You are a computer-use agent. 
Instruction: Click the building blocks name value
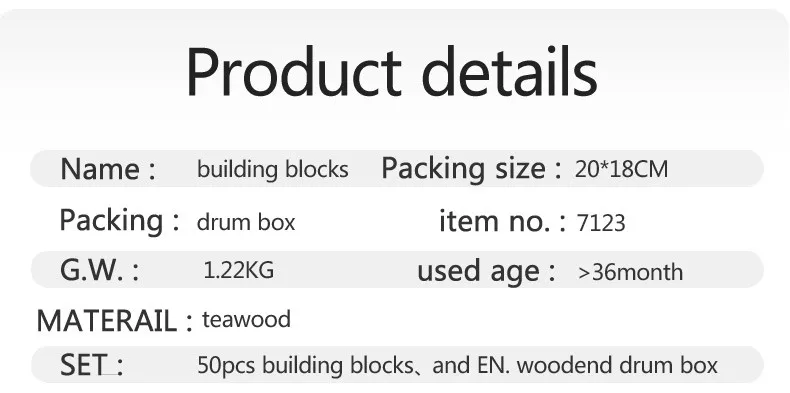(273, 169)
